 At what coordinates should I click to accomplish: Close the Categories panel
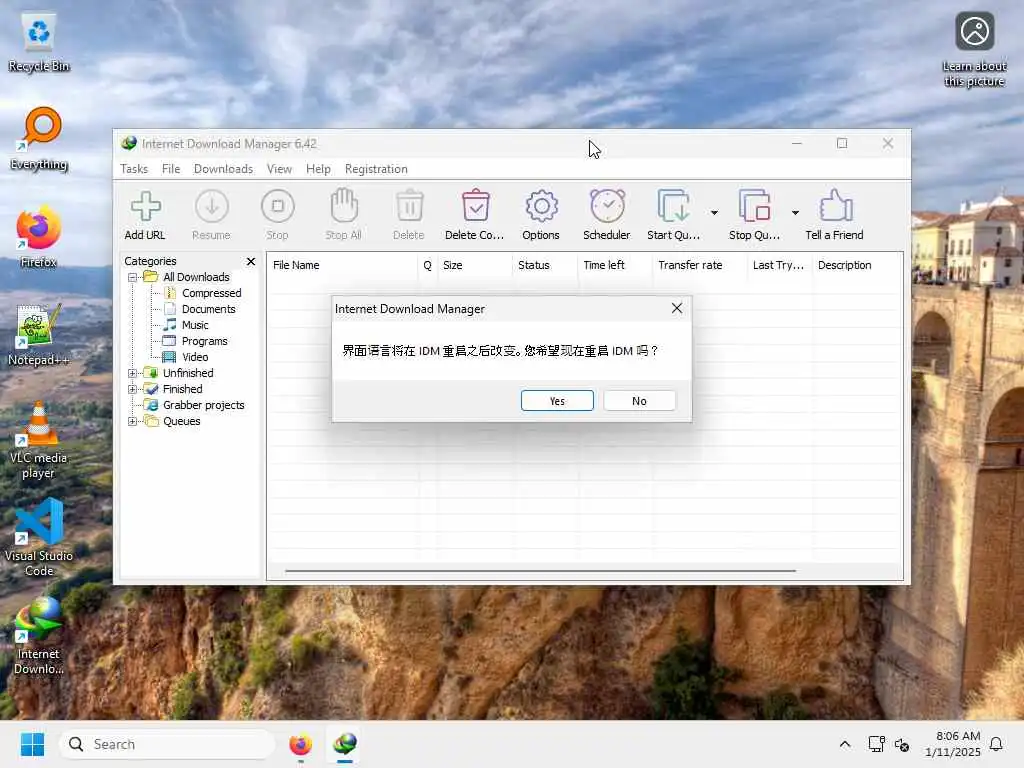click(251, 261)
